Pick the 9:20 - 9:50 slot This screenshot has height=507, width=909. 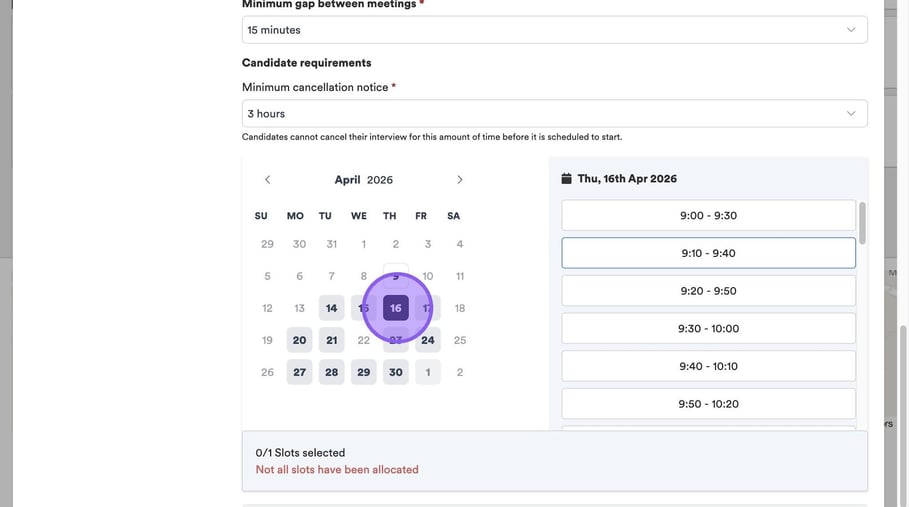coord(708,291)
